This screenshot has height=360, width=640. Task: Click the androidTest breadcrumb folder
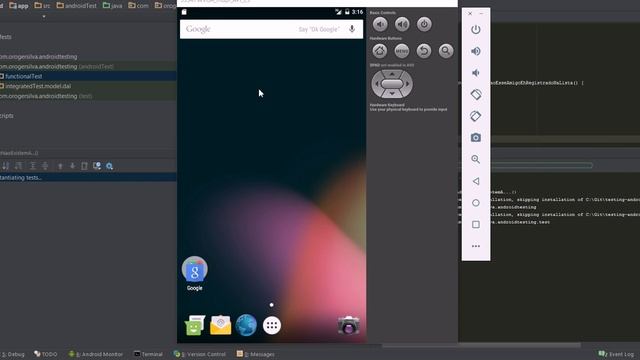tap(77, 6)
